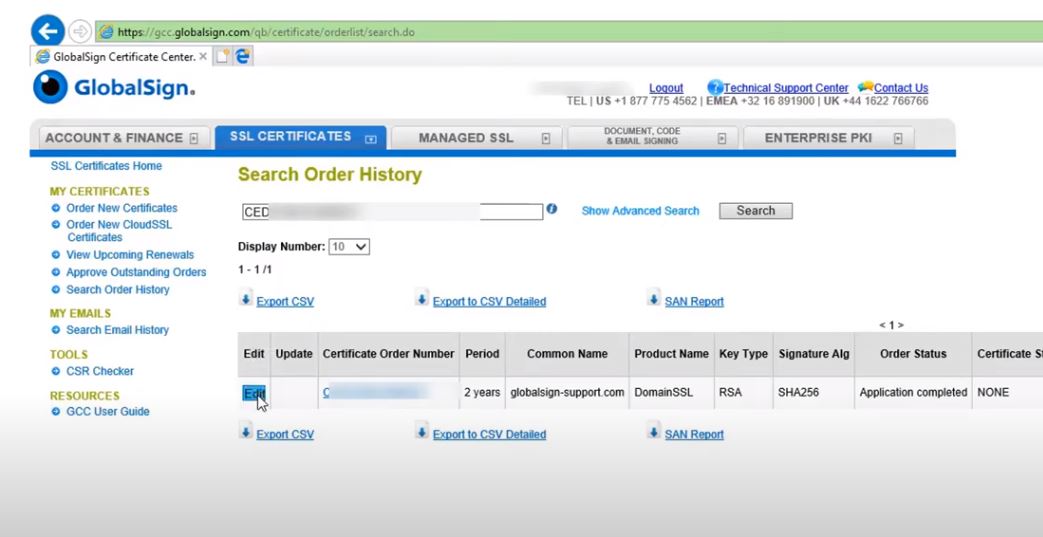1043x537 pixels.
Task: Expand the Managed SSL tab arrow
Action: coord(545,138)
